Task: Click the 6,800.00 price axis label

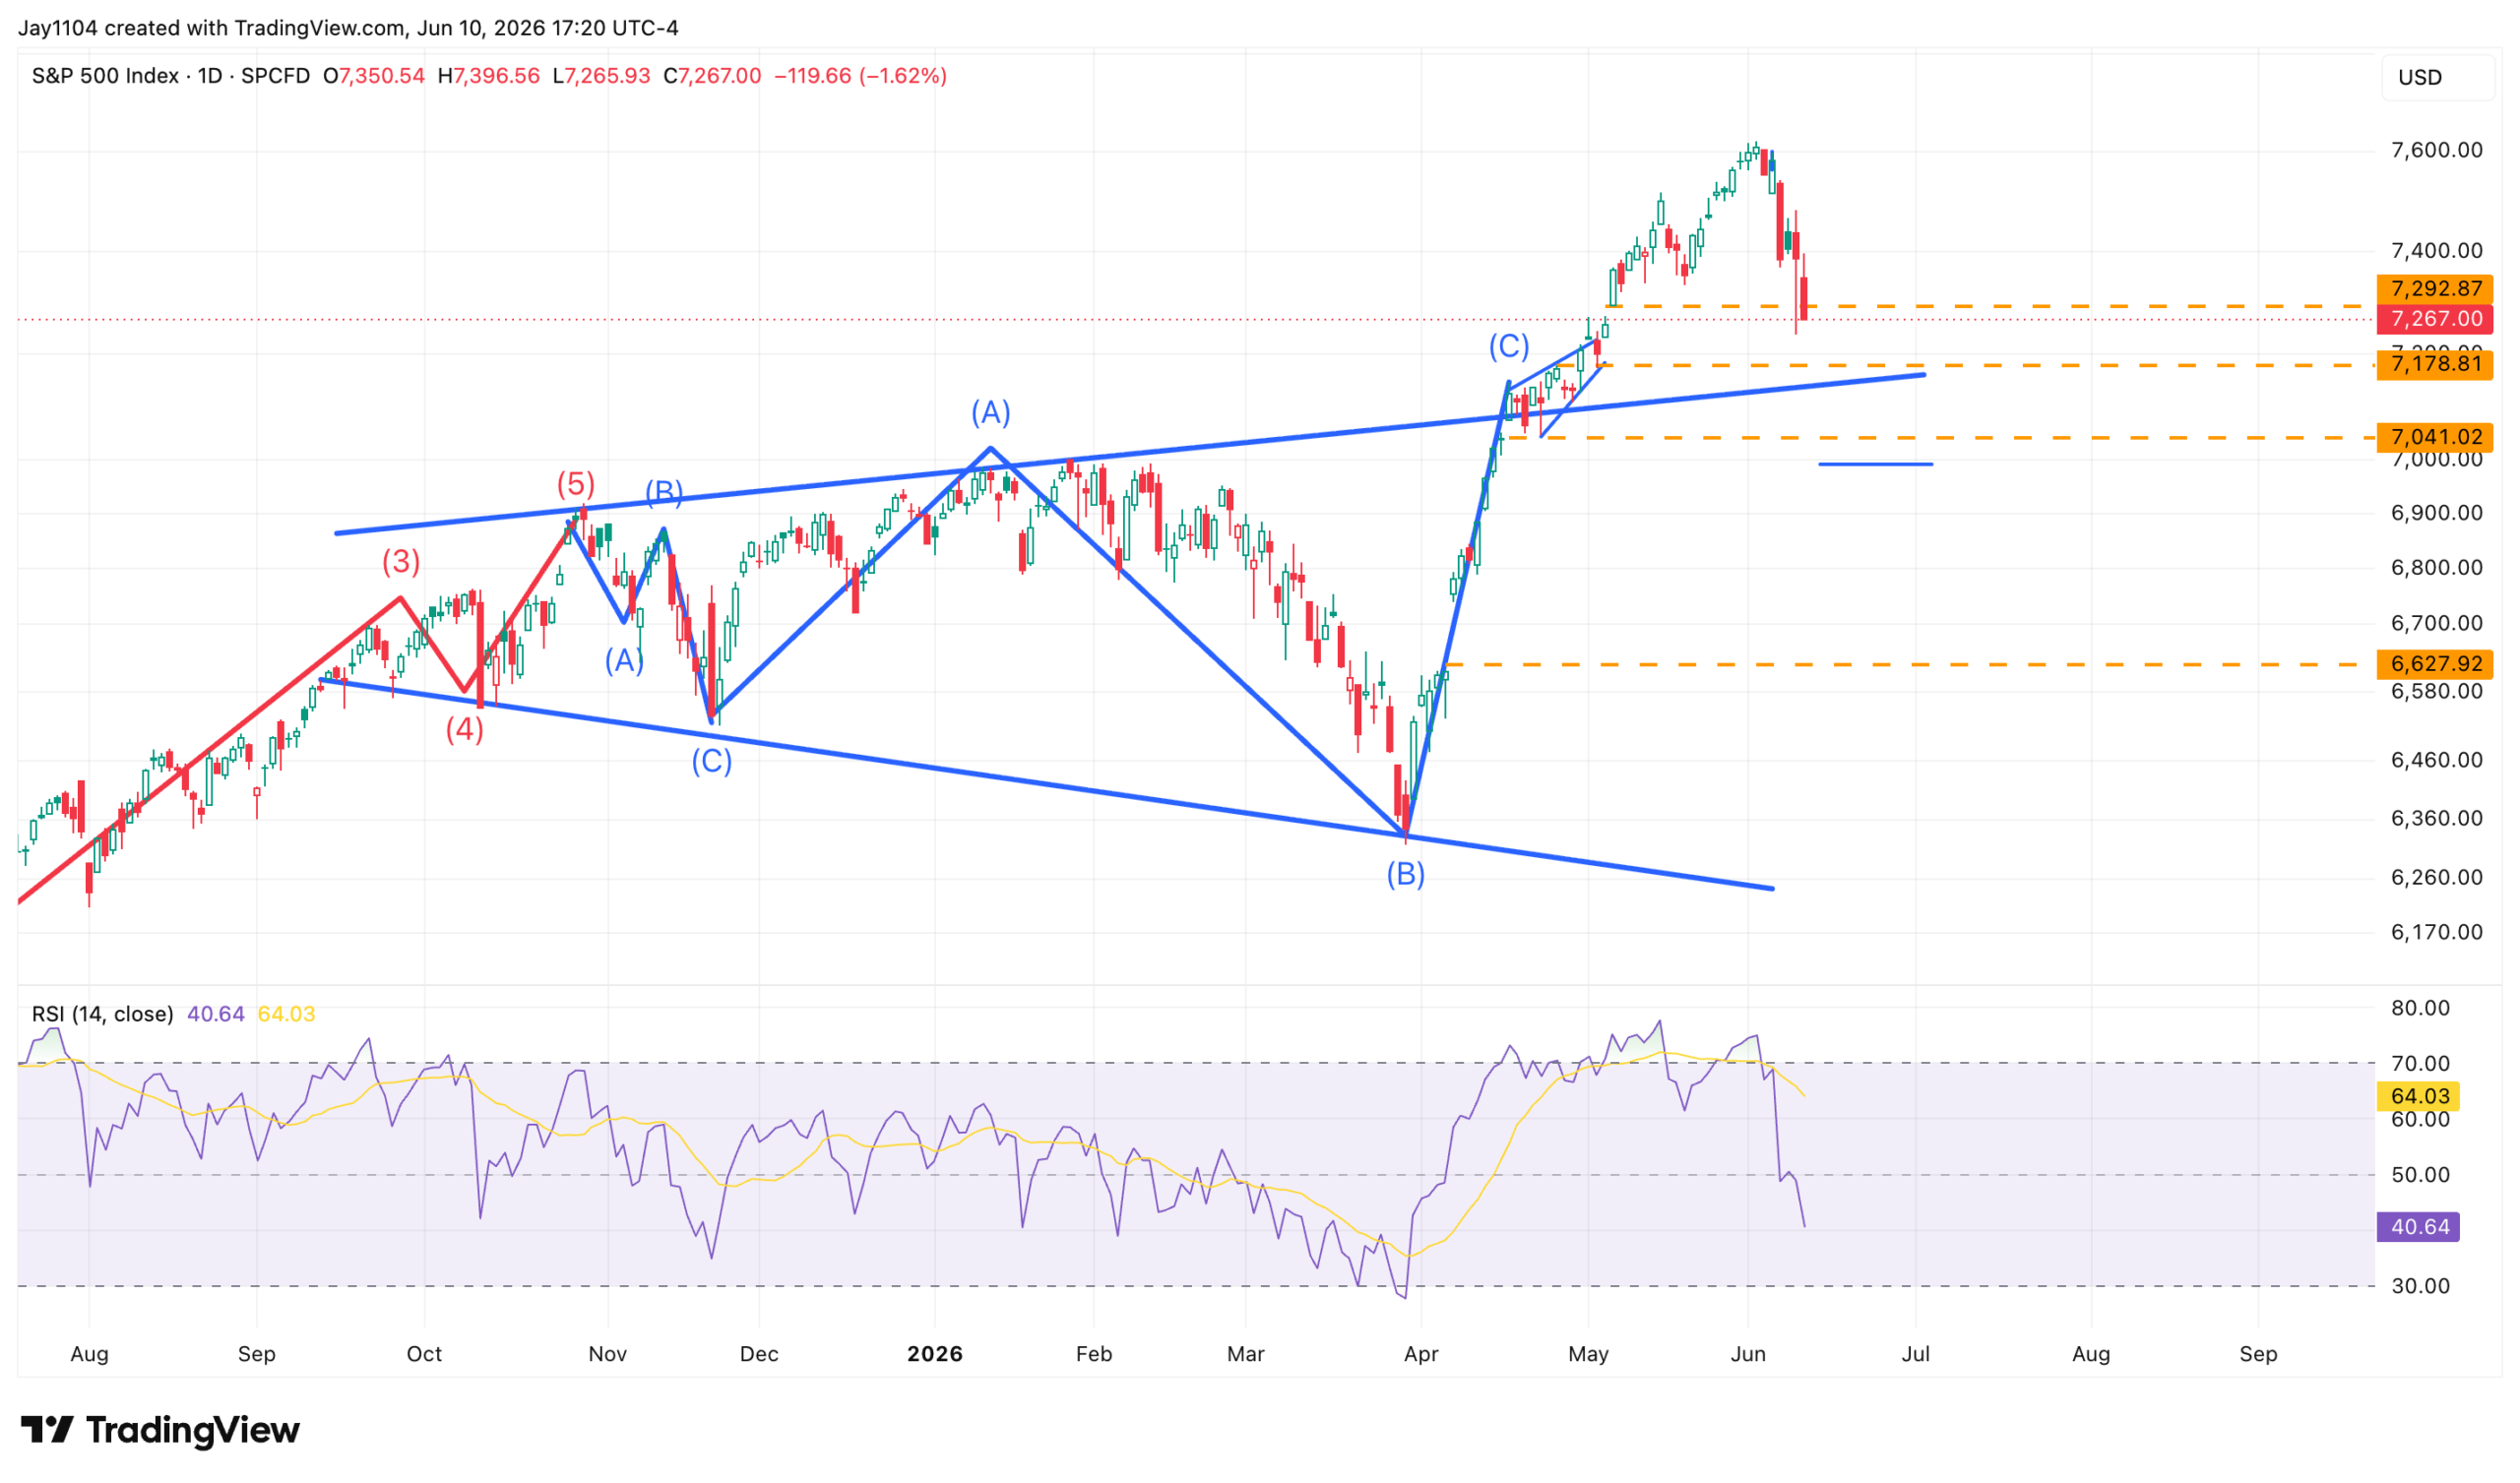Action: click(2436, 568)
